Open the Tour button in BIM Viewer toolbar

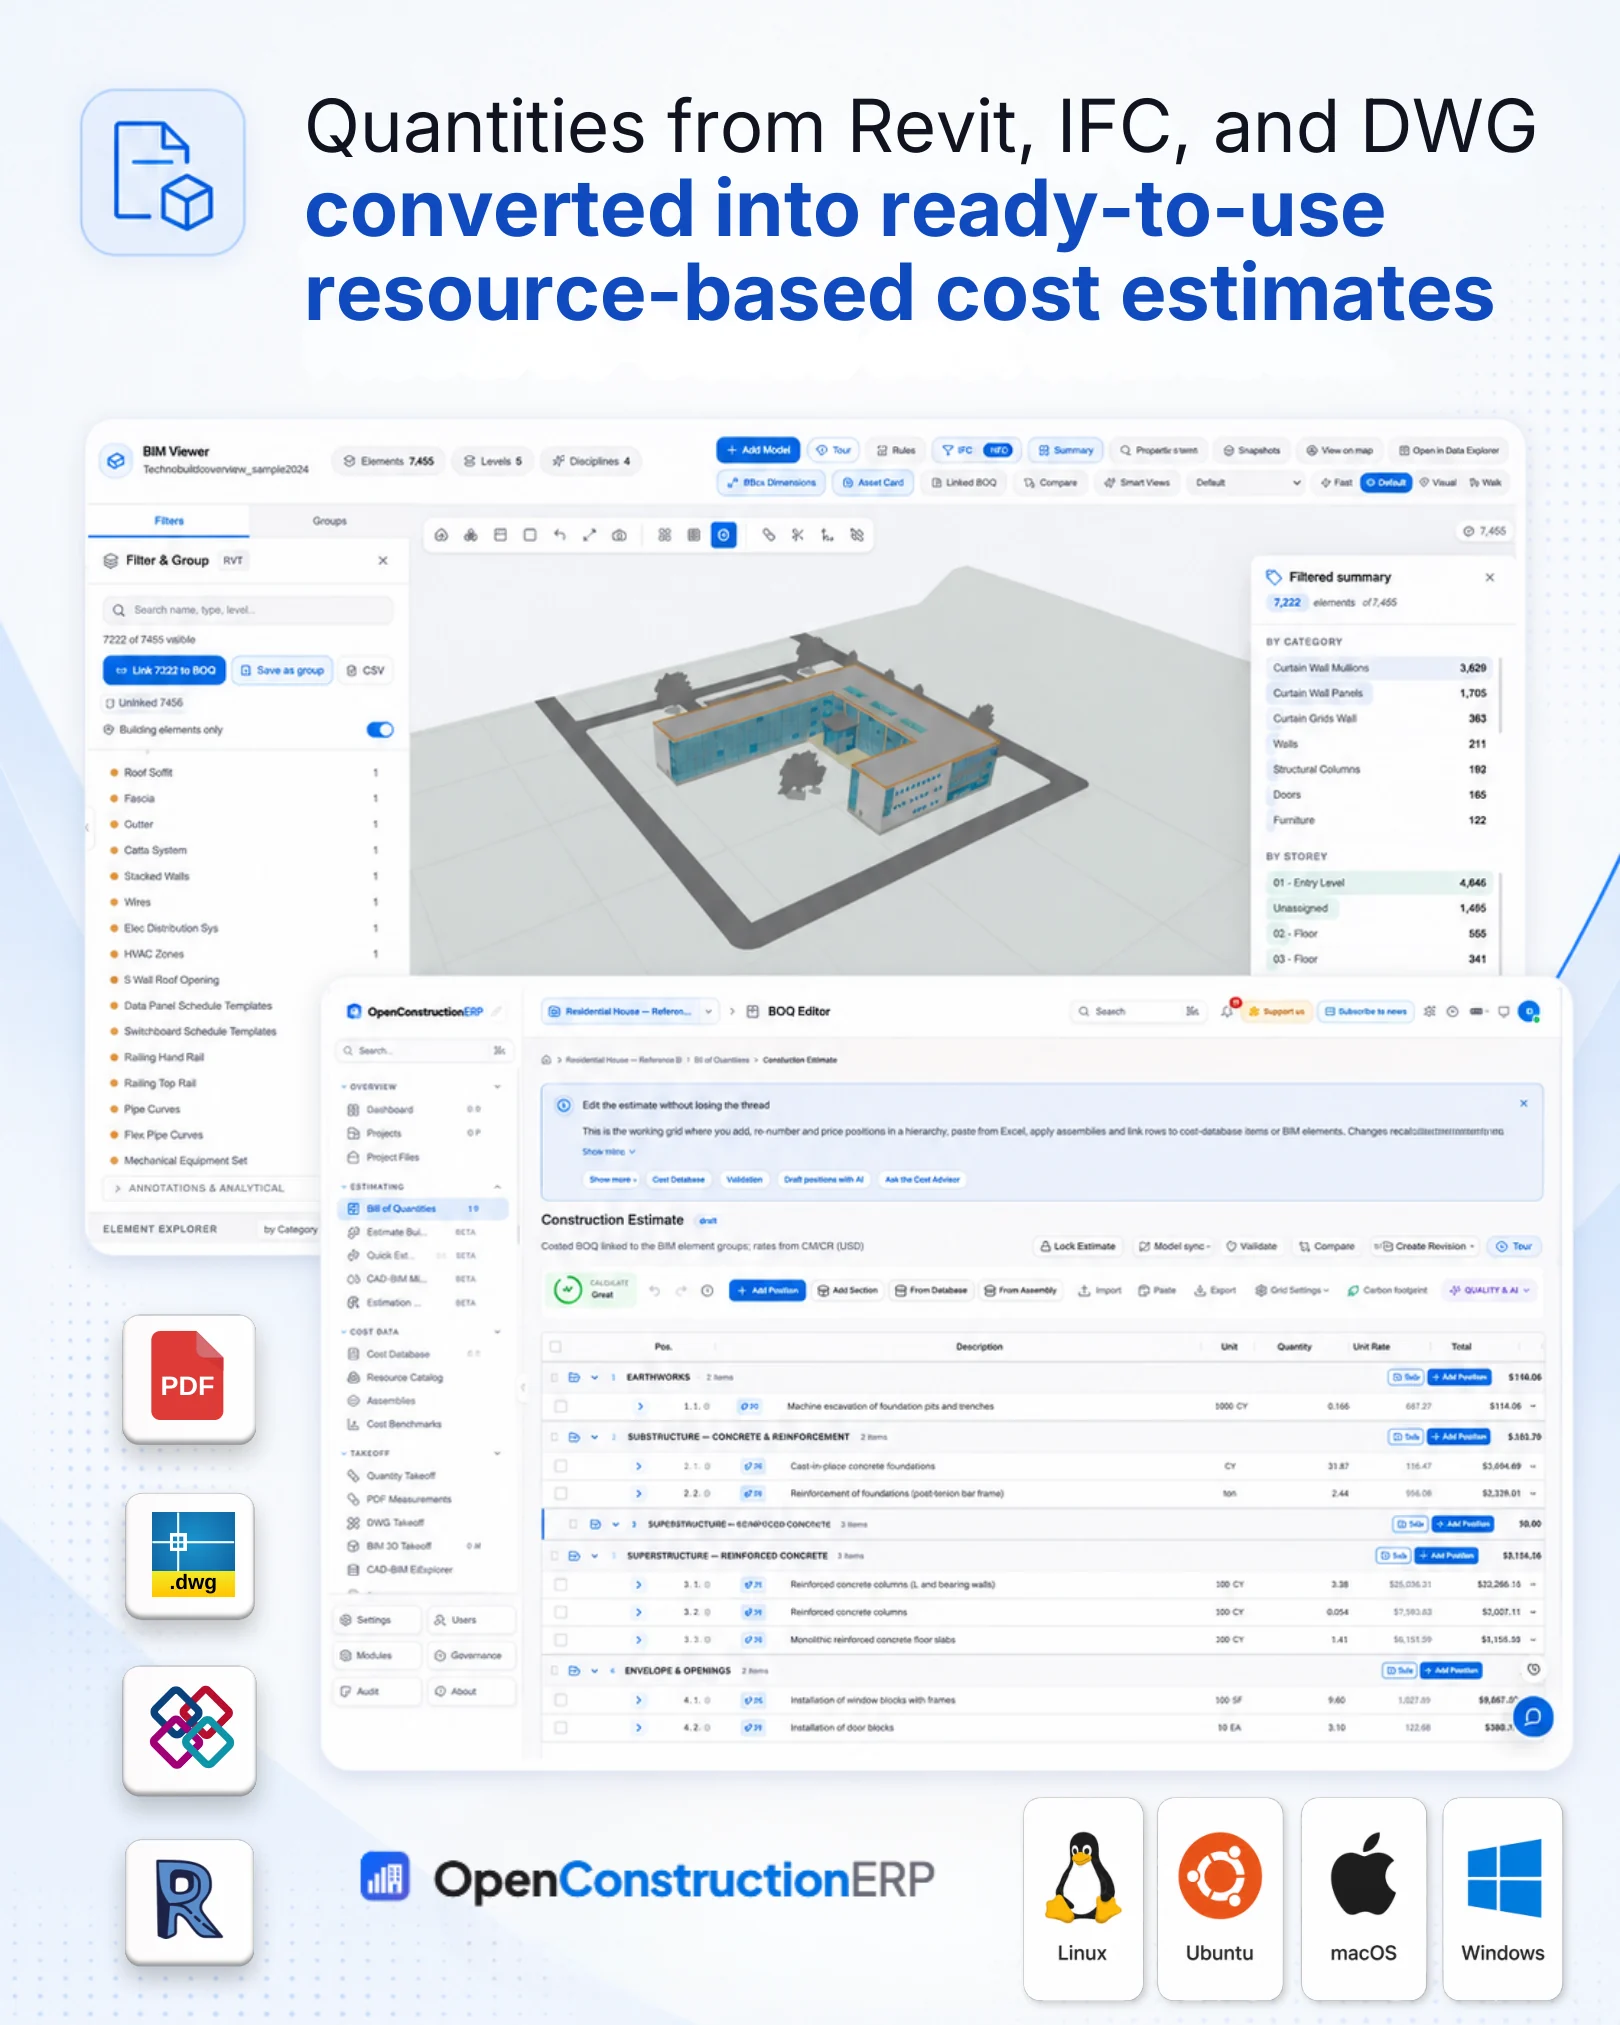[x=834, y=450]
